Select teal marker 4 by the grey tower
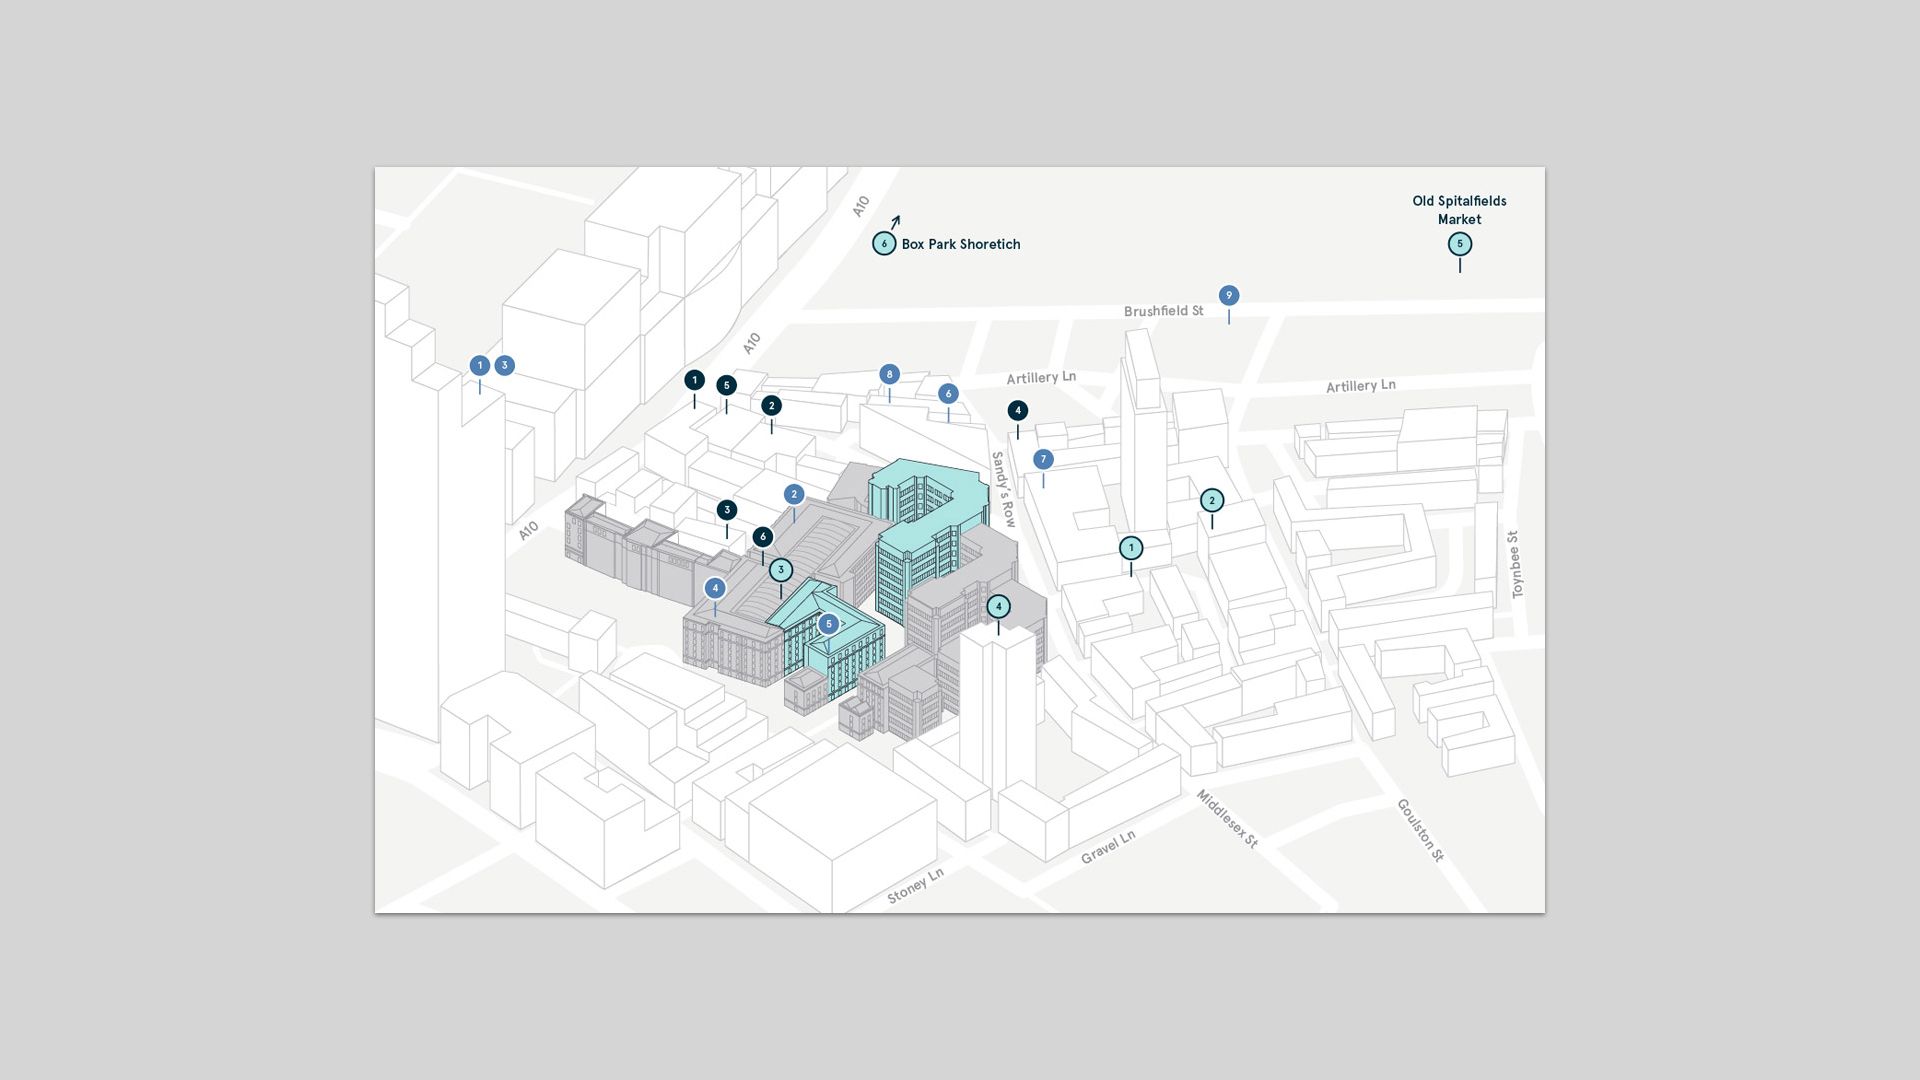The height and width of the screenshot is (1080, 1920). tap(999, 605)
